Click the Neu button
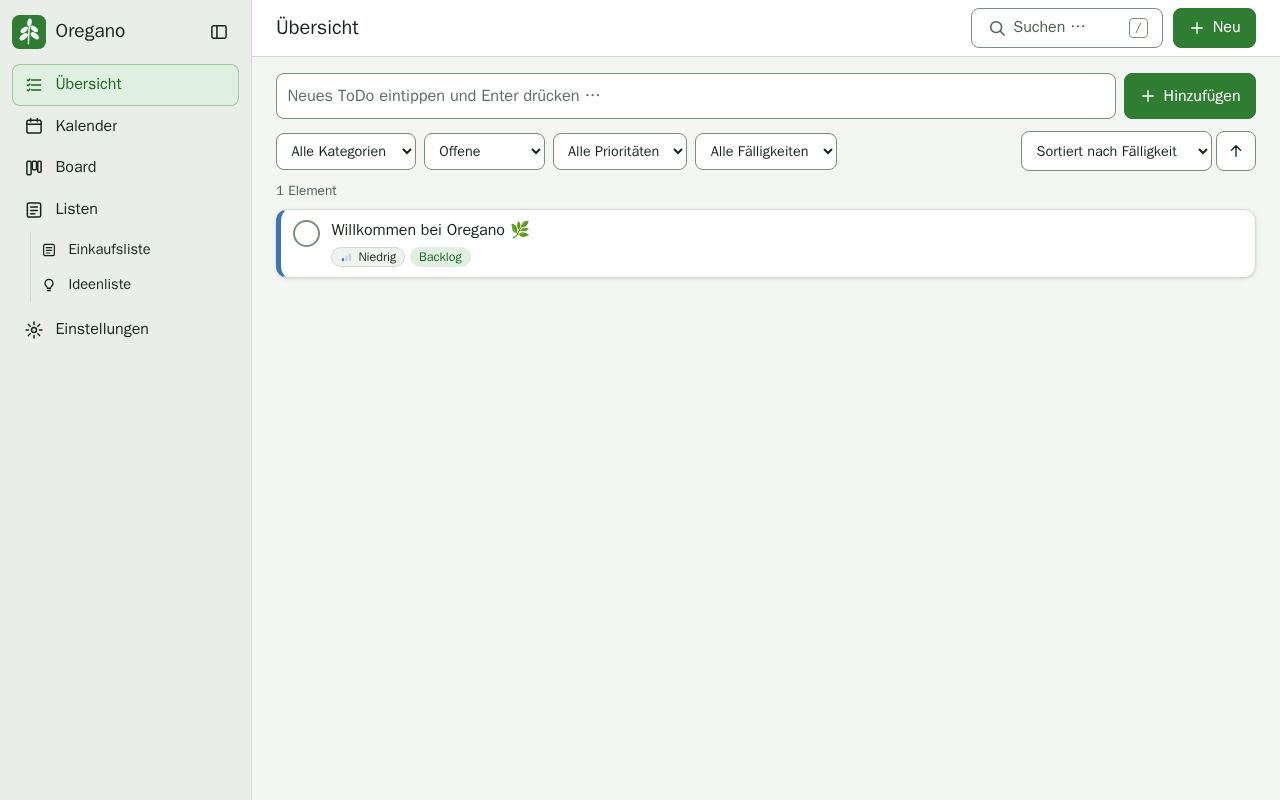Viewport: 1280px width, 800px height. coord(1214,28)
